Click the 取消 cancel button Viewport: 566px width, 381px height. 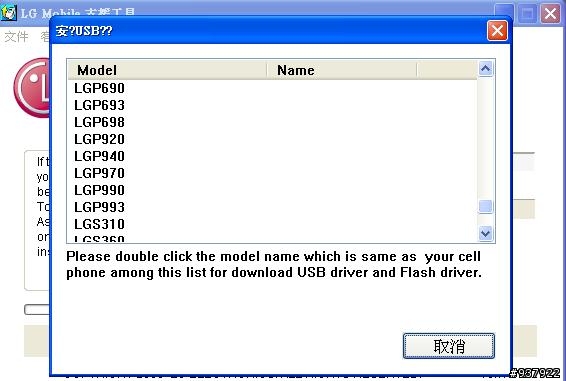coord(449,346)
